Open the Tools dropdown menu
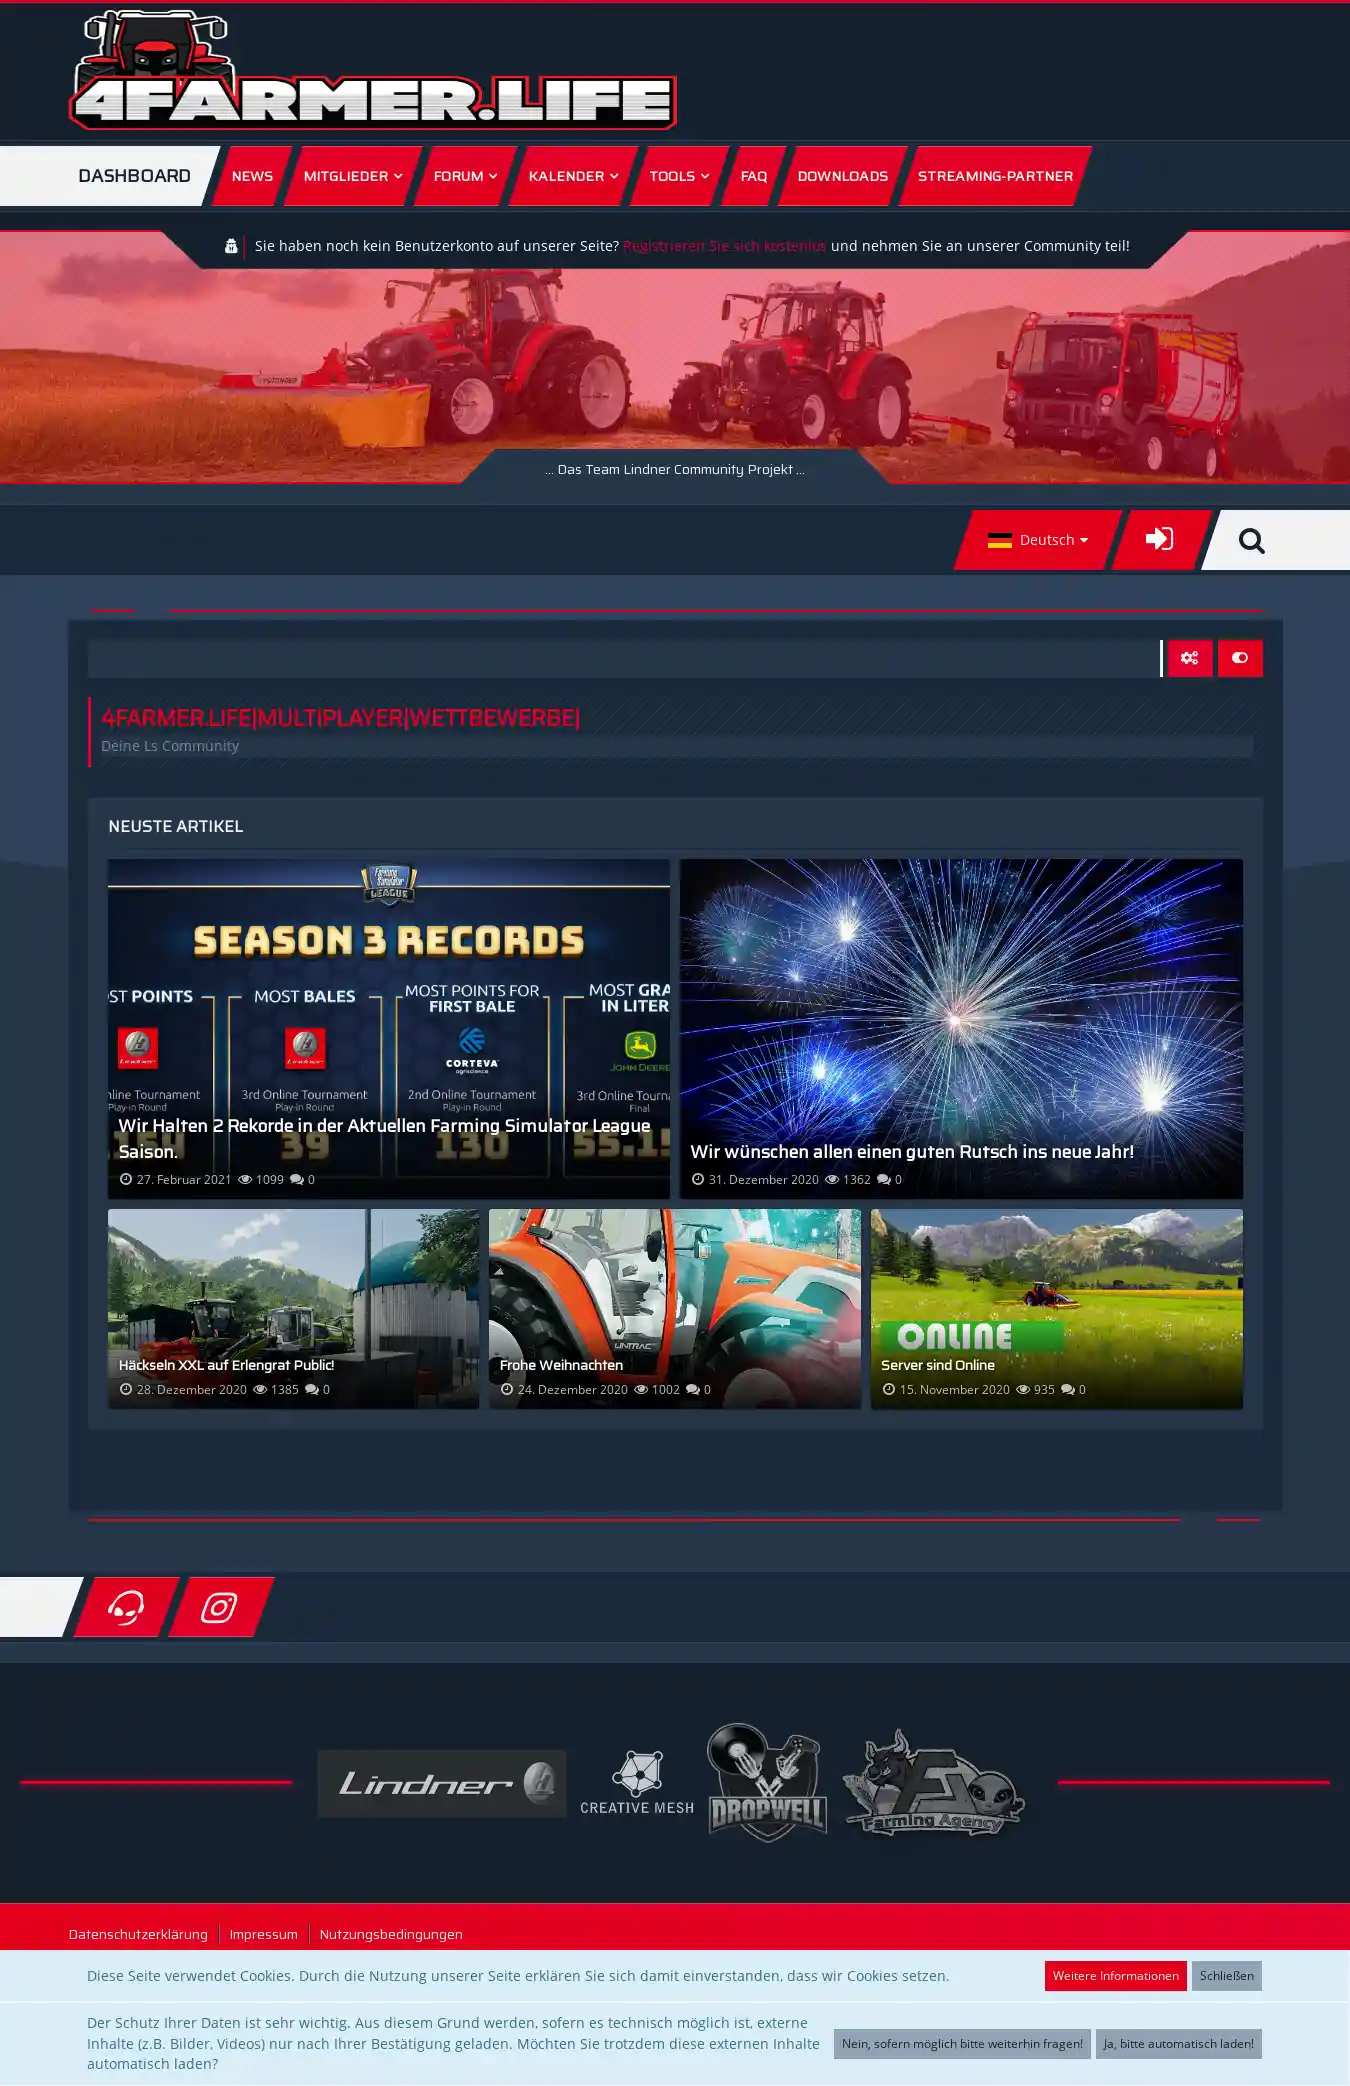This screenshot has width=1350, height=2086. [679, 176]
